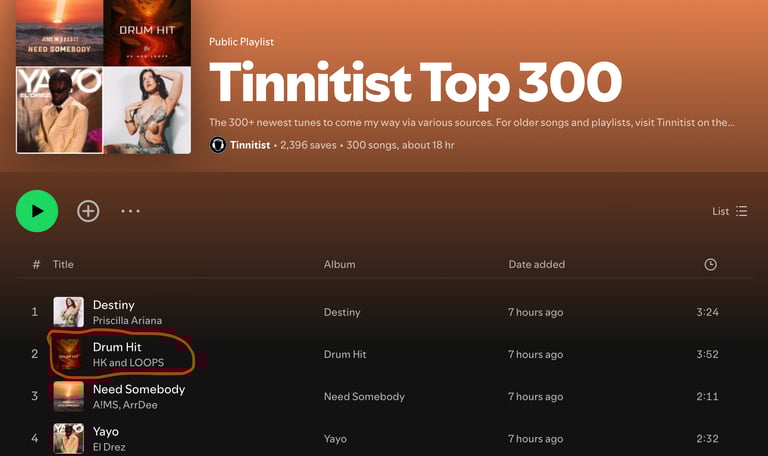
Task: Select the Drum Hit track title
Action: coord(117,347)
